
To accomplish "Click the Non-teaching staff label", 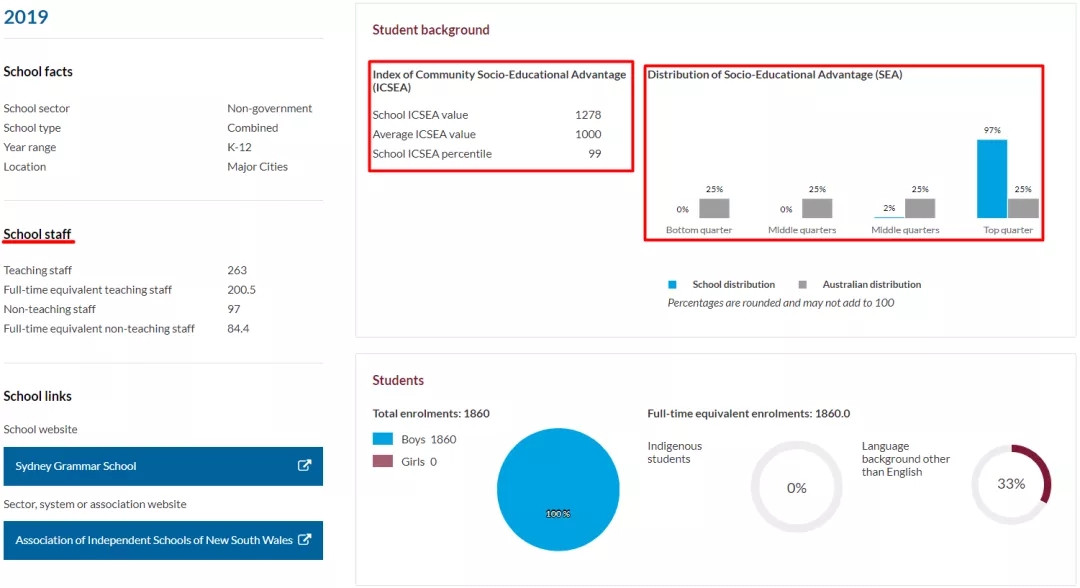I will [x=50, y=309].
